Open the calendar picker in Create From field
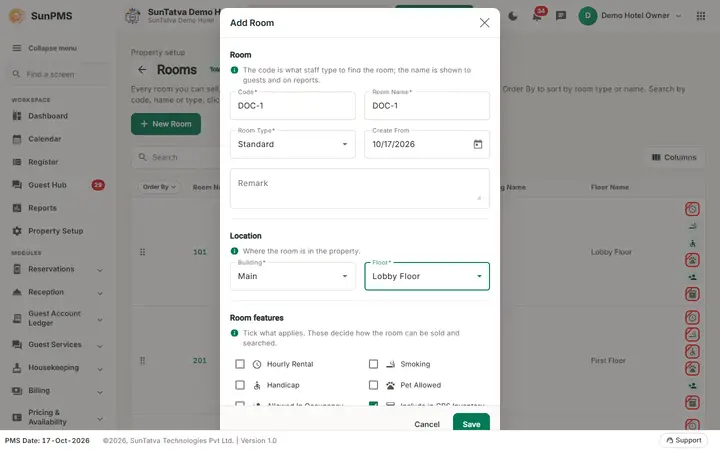This screenshot has width=720, height=450. 478,144
